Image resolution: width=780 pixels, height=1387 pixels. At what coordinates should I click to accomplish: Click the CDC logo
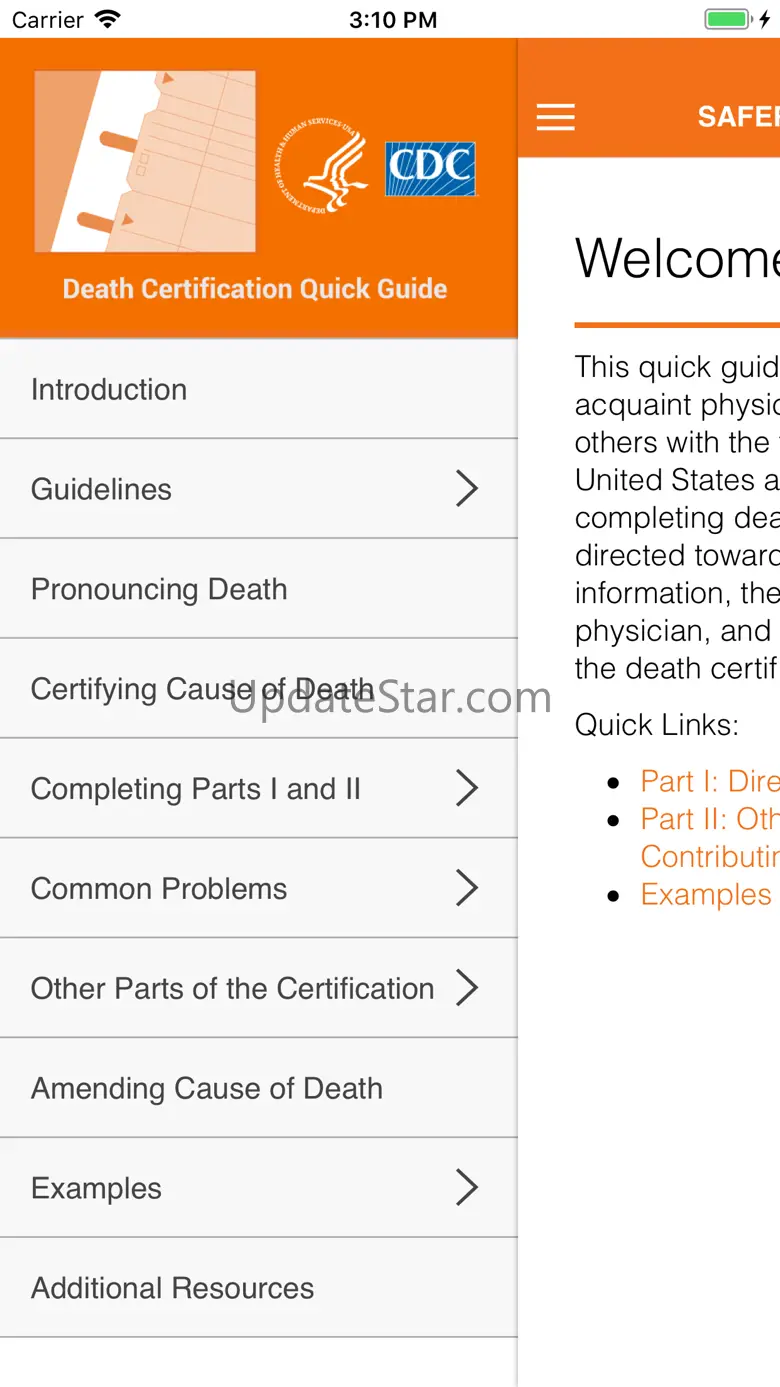(430, 168)
